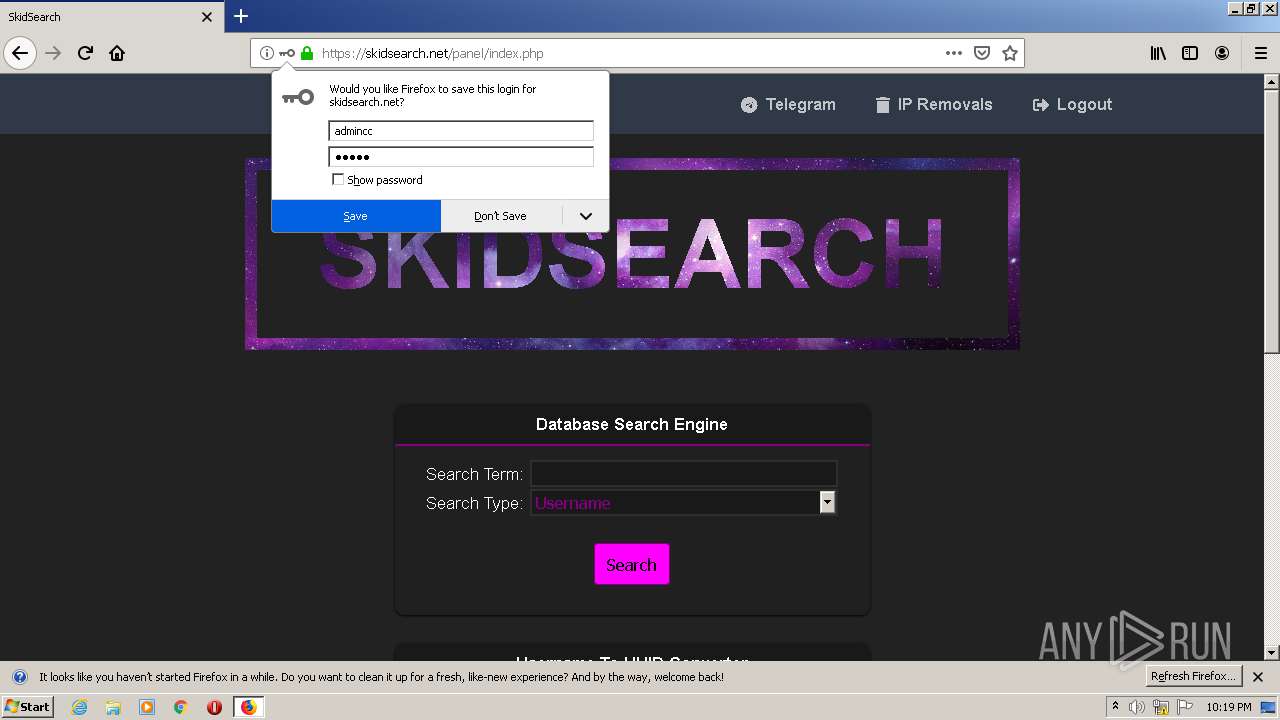Choose Don't Save for the login
This screenshot has height=720, width=1280.
(501, 216)
